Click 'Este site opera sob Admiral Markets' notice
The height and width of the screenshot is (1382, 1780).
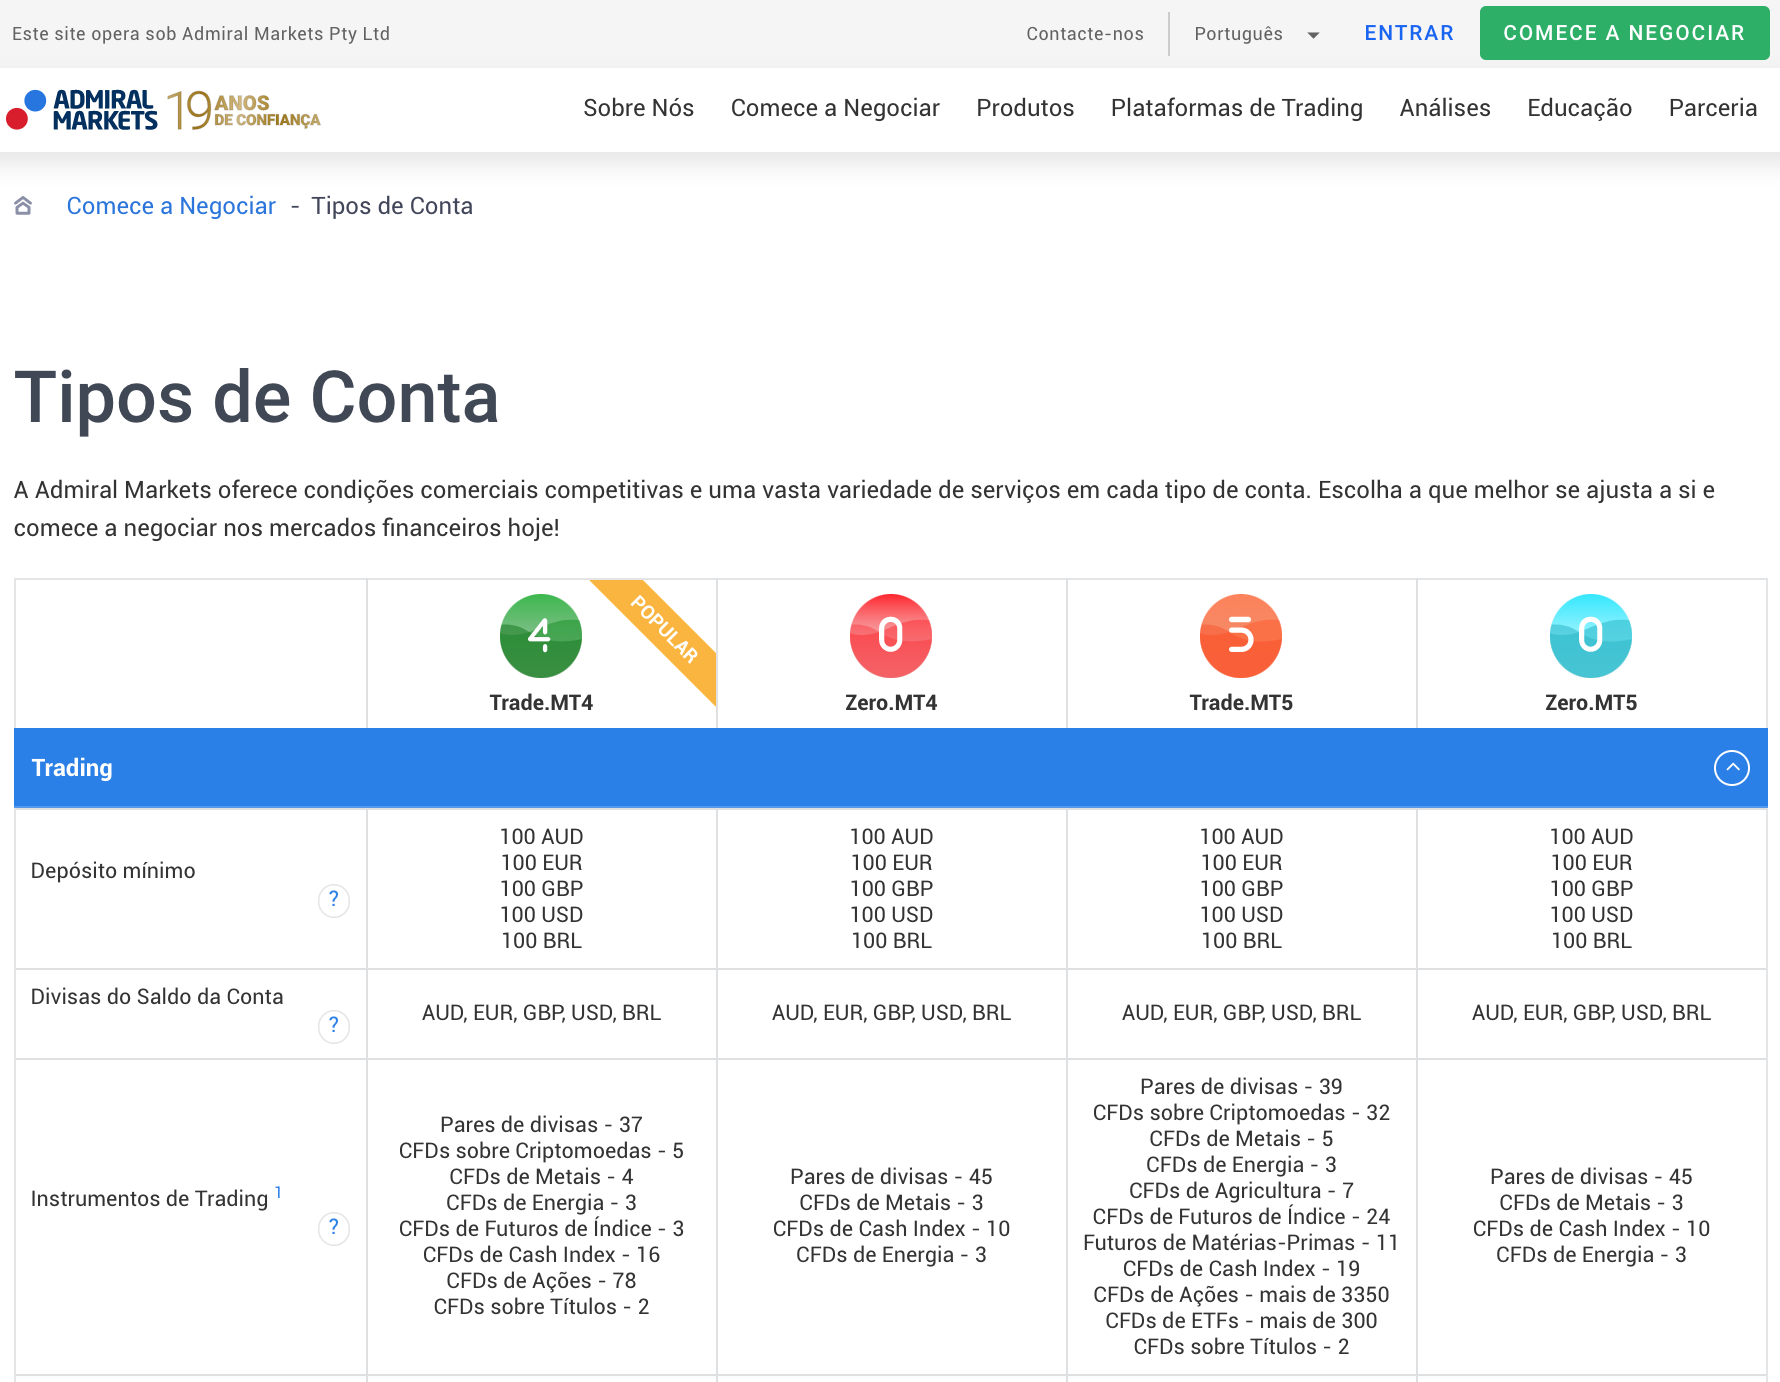[x=201, y=34]
